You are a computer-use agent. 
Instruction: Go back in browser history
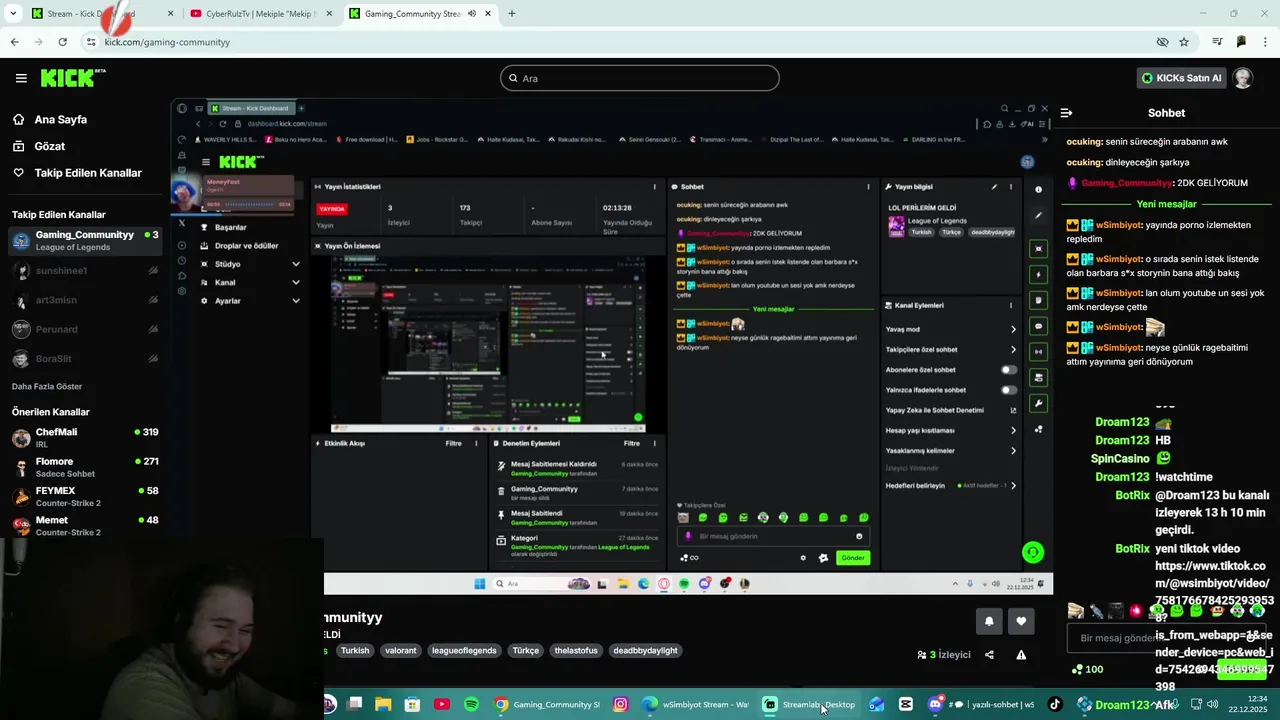(x=14, y=42)
